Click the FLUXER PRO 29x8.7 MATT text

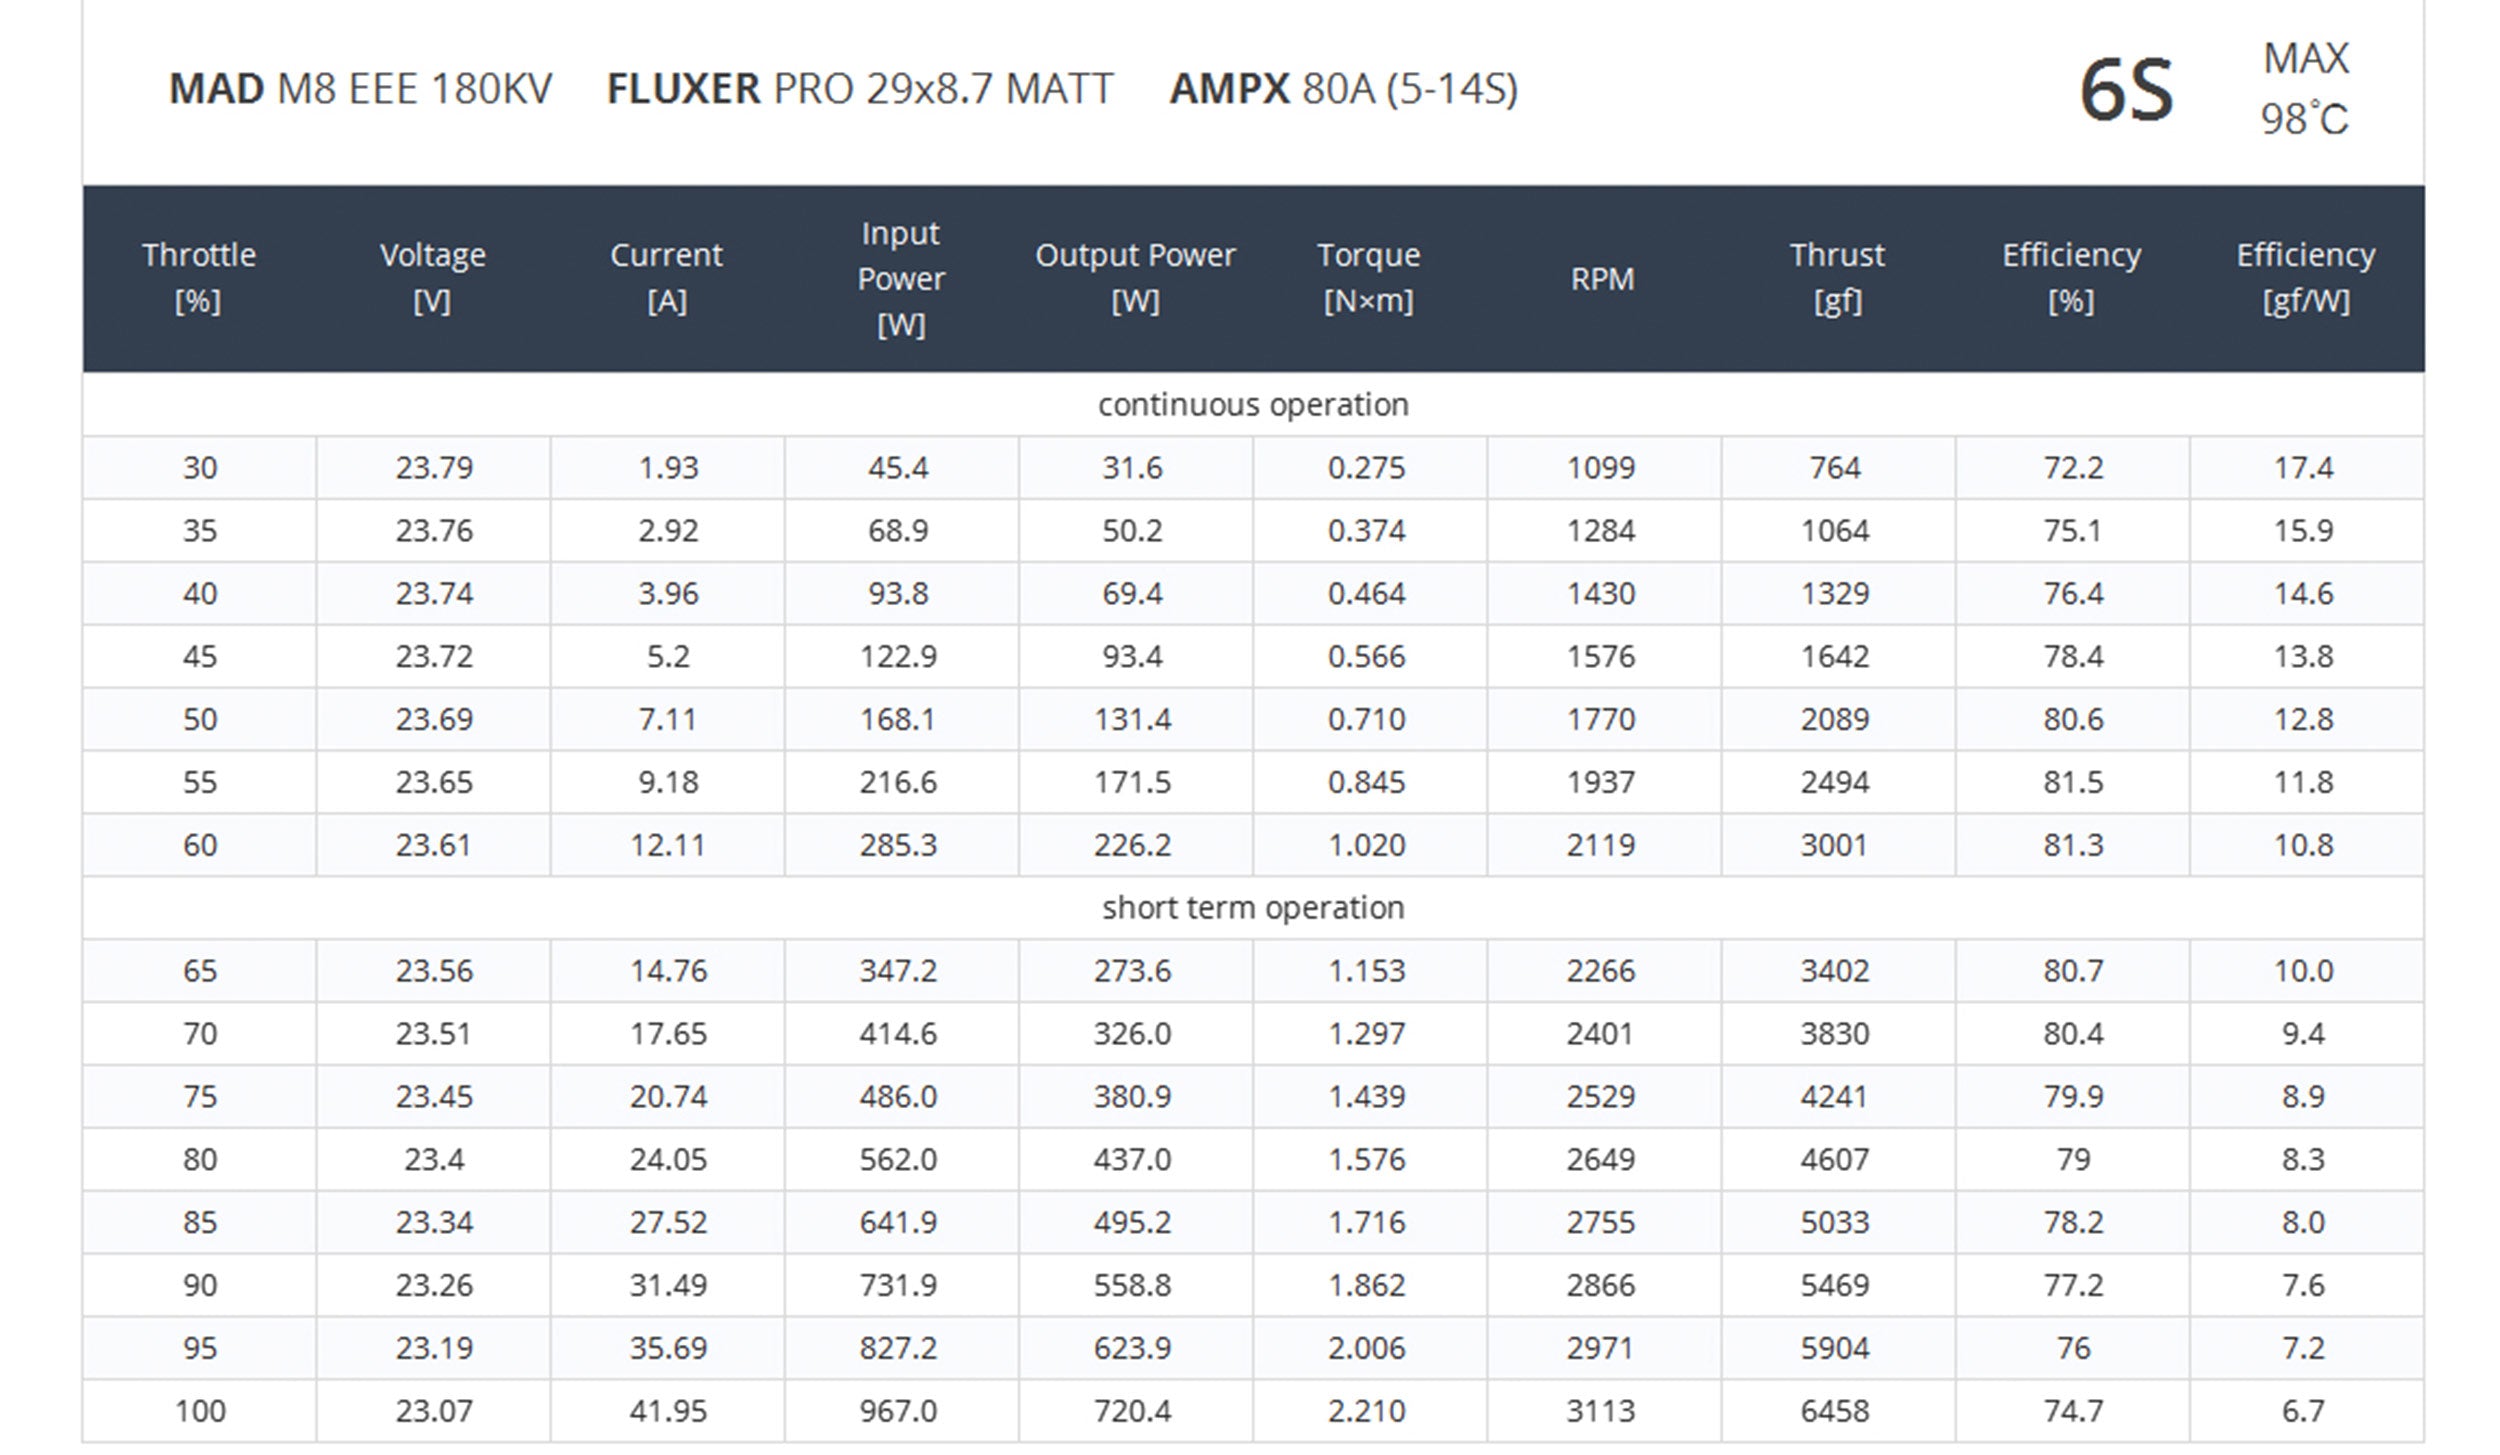[860, 89]
